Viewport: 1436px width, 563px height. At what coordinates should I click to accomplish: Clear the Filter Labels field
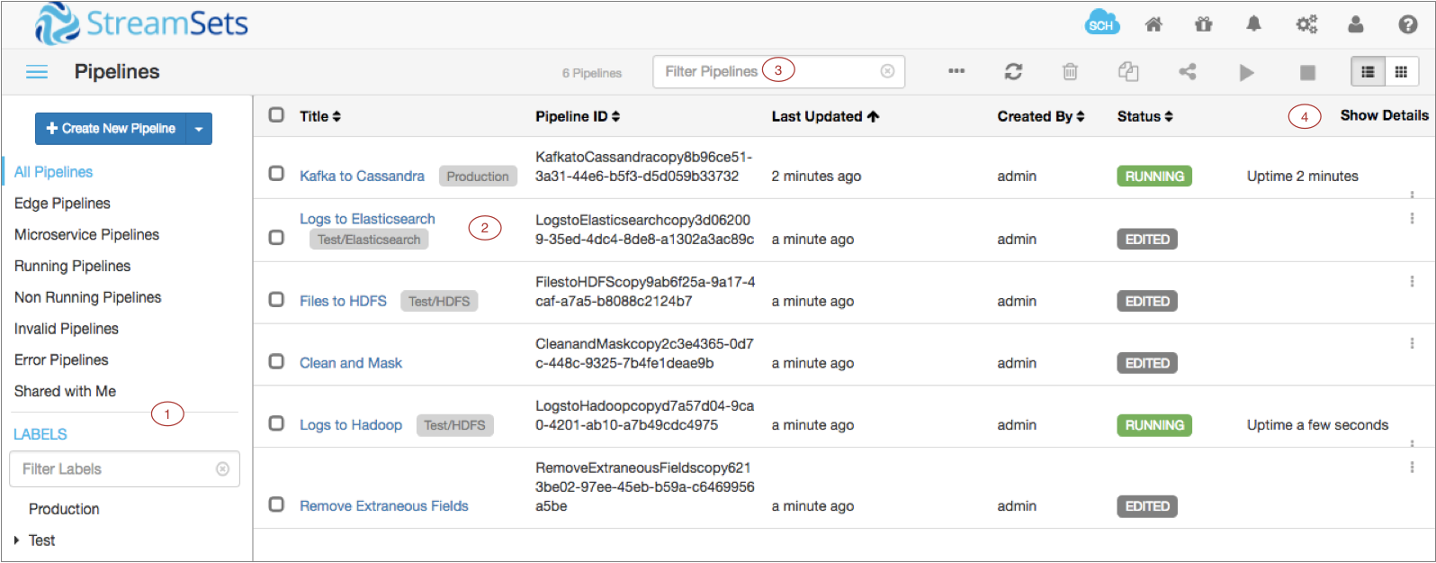(x=222, y=469)
